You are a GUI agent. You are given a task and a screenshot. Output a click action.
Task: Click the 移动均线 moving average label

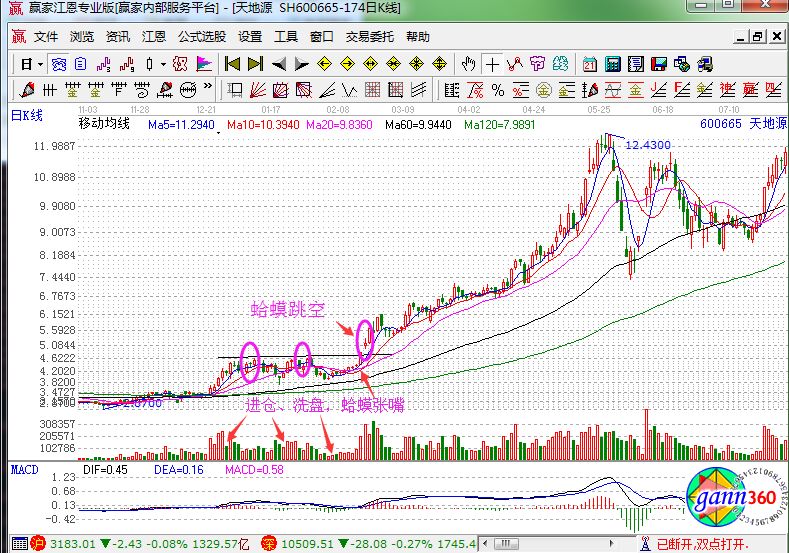104,125
